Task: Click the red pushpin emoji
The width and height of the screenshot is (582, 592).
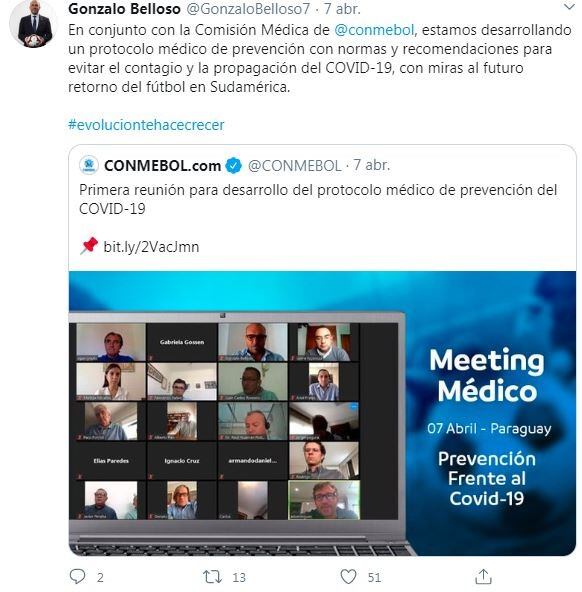Action: (89, 246)
